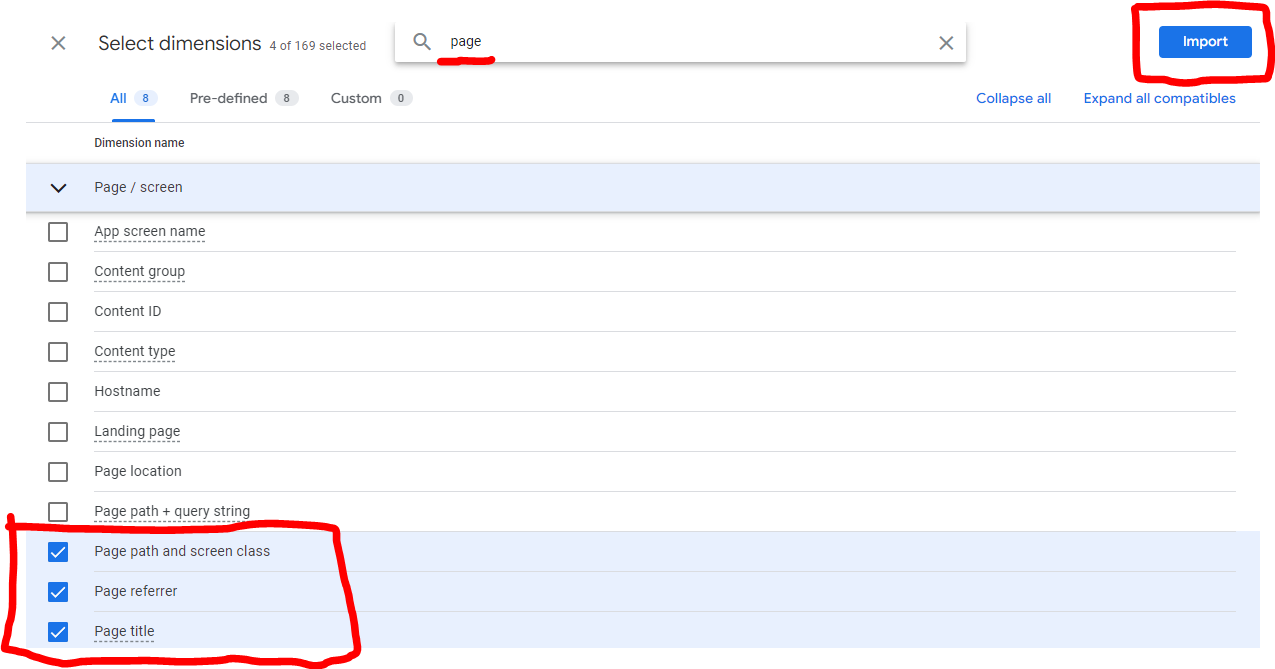Enable the Content group dimension checkbox
1275x669 pixels.
click(58, 272)
